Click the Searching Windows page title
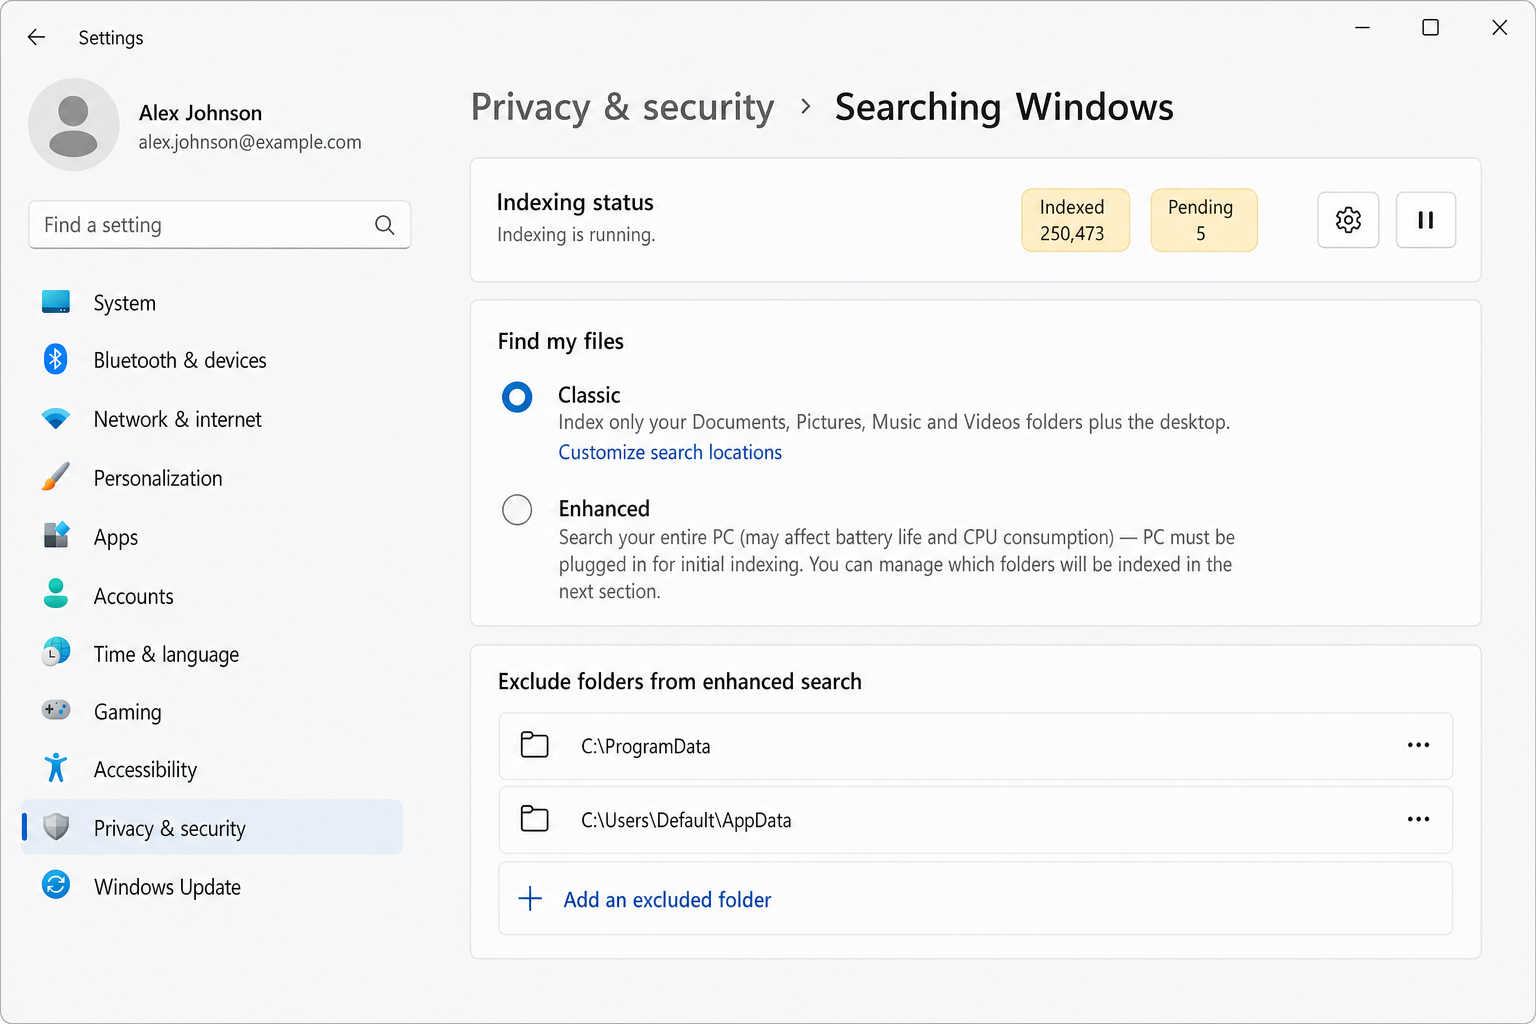 (1004, 107)
